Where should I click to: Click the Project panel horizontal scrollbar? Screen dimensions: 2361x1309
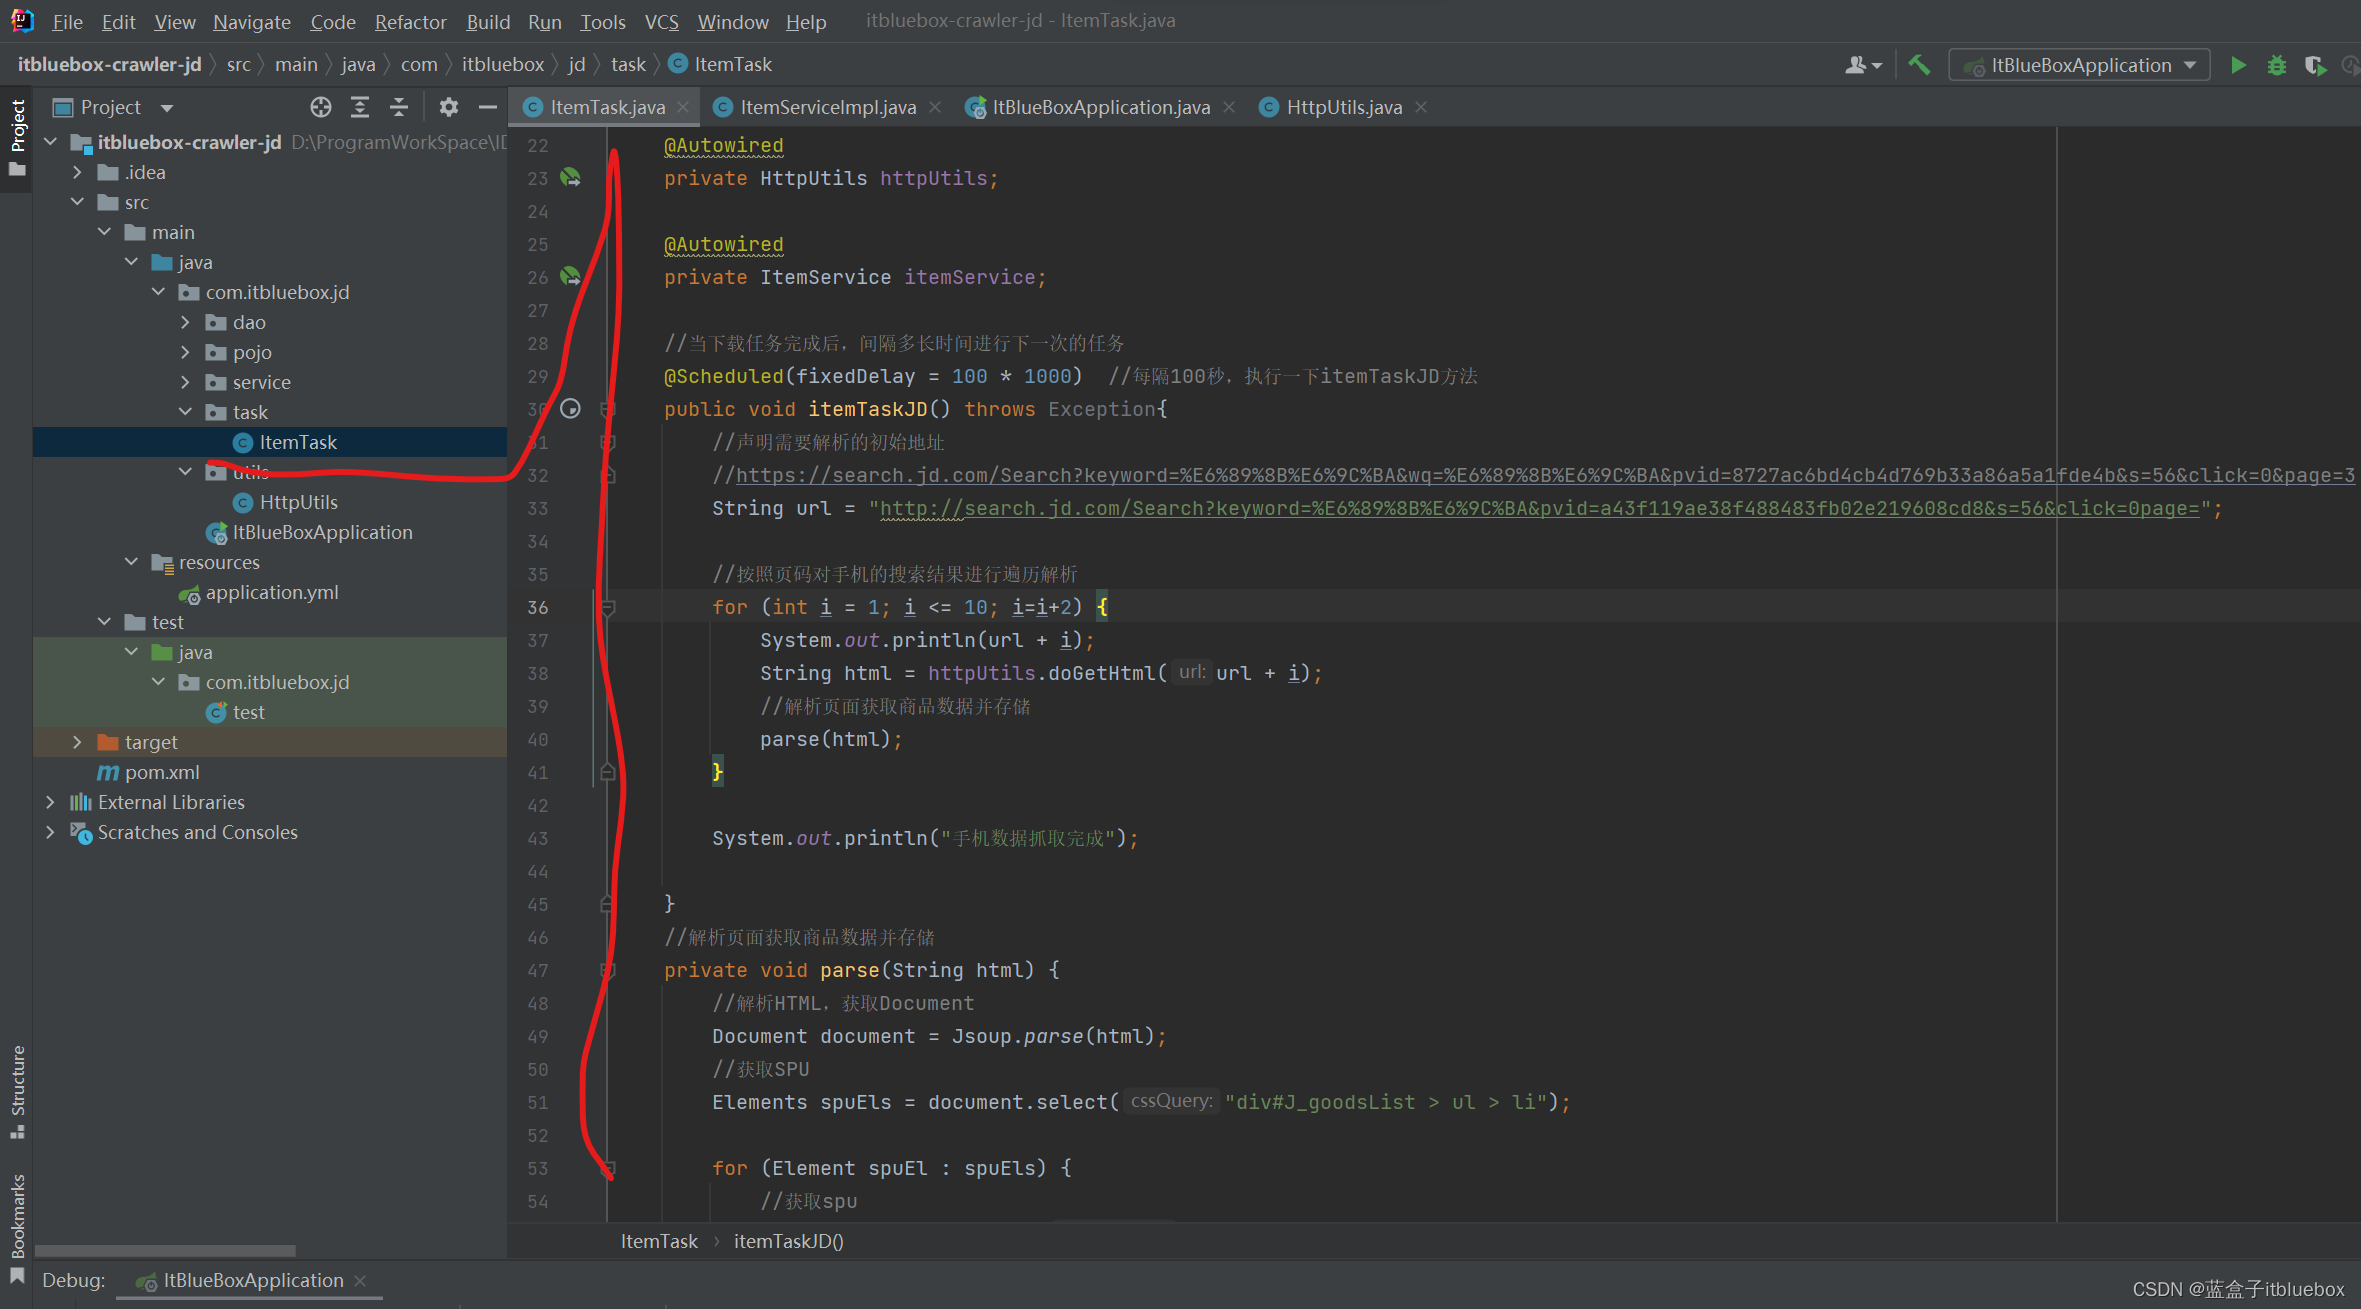[165, 1250]
